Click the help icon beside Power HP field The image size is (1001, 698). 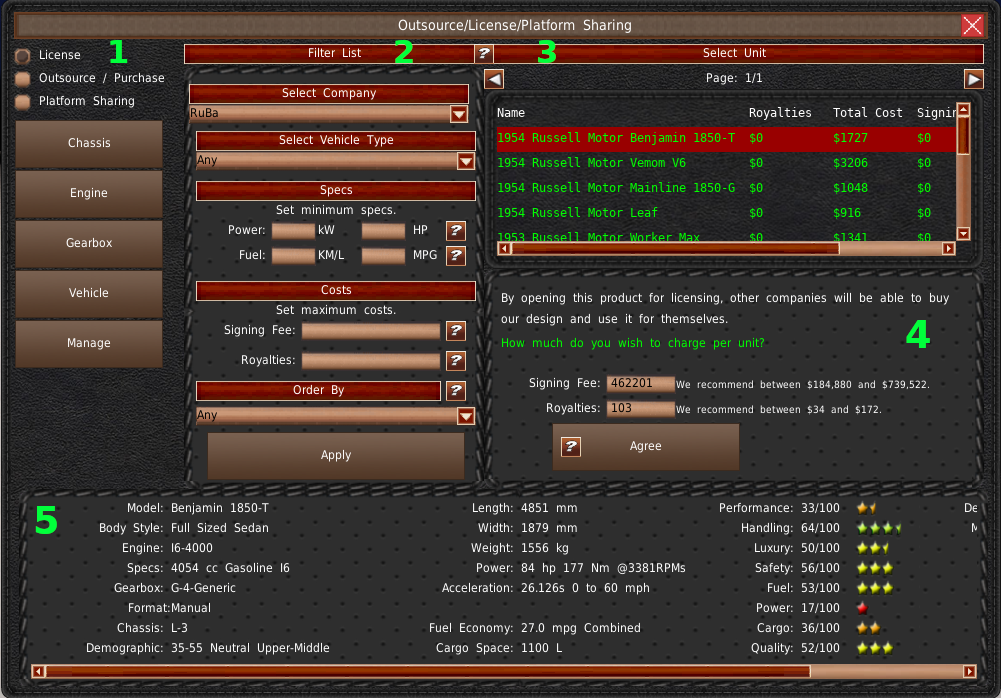pyautogui.click(x=456, y=231)
